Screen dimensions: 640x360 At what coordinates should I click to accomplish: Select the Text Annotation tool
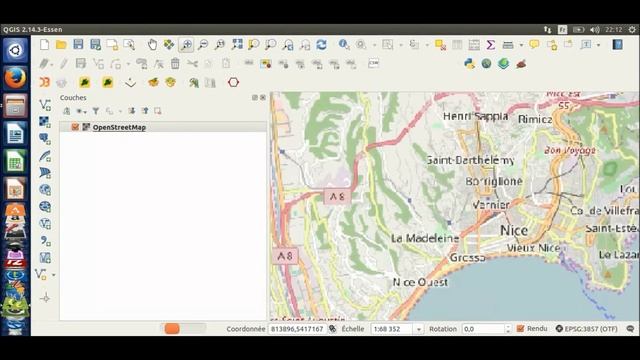tap(586, 44)
